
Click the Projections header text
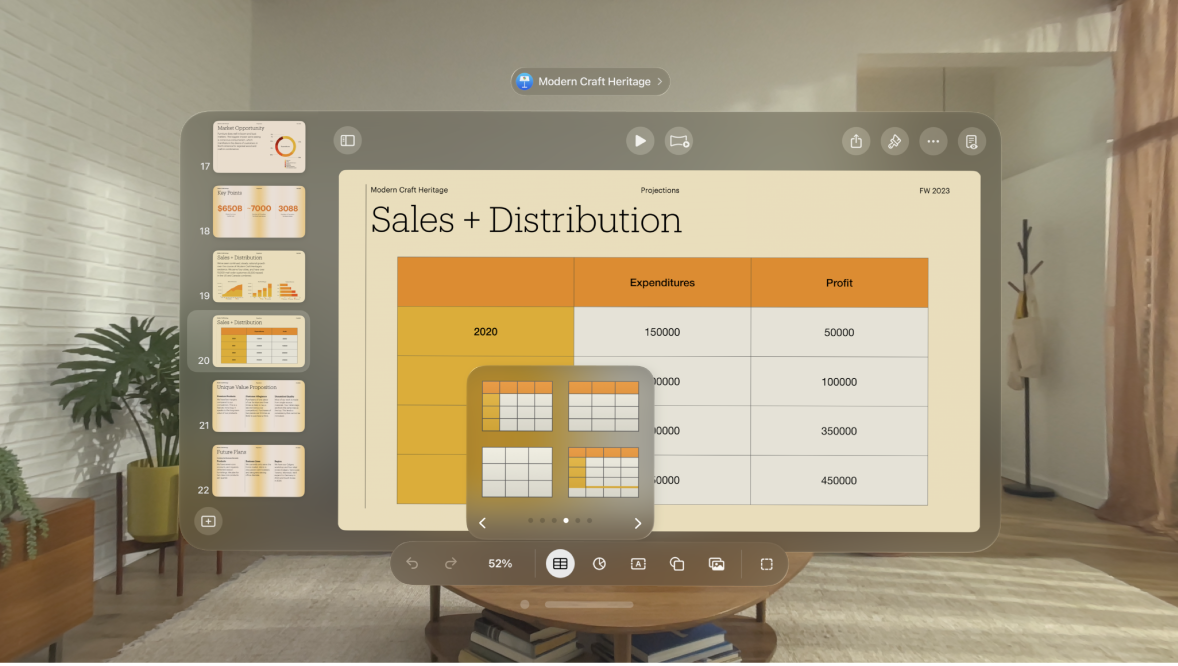coord(660,190)
